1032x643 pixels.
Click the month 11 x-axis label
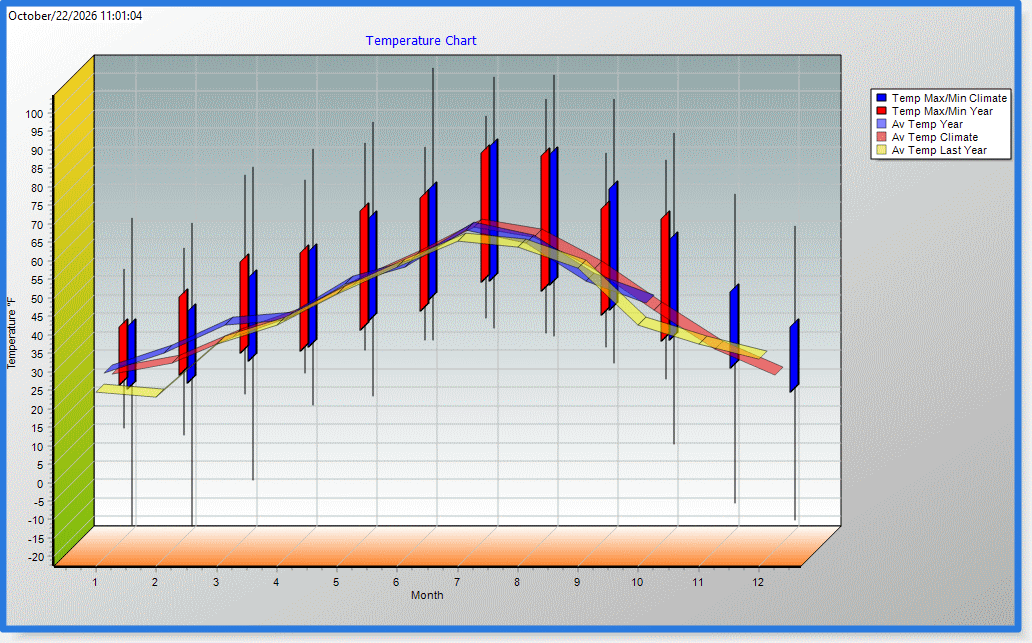698,582
